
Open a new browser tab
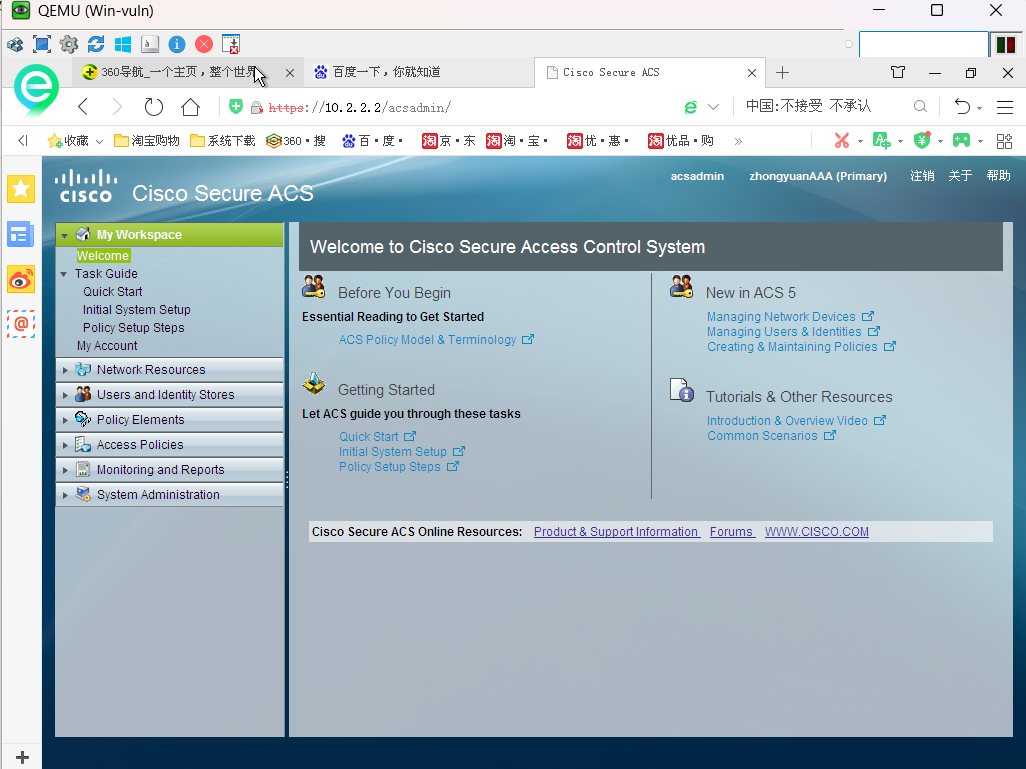pos(782,72)
